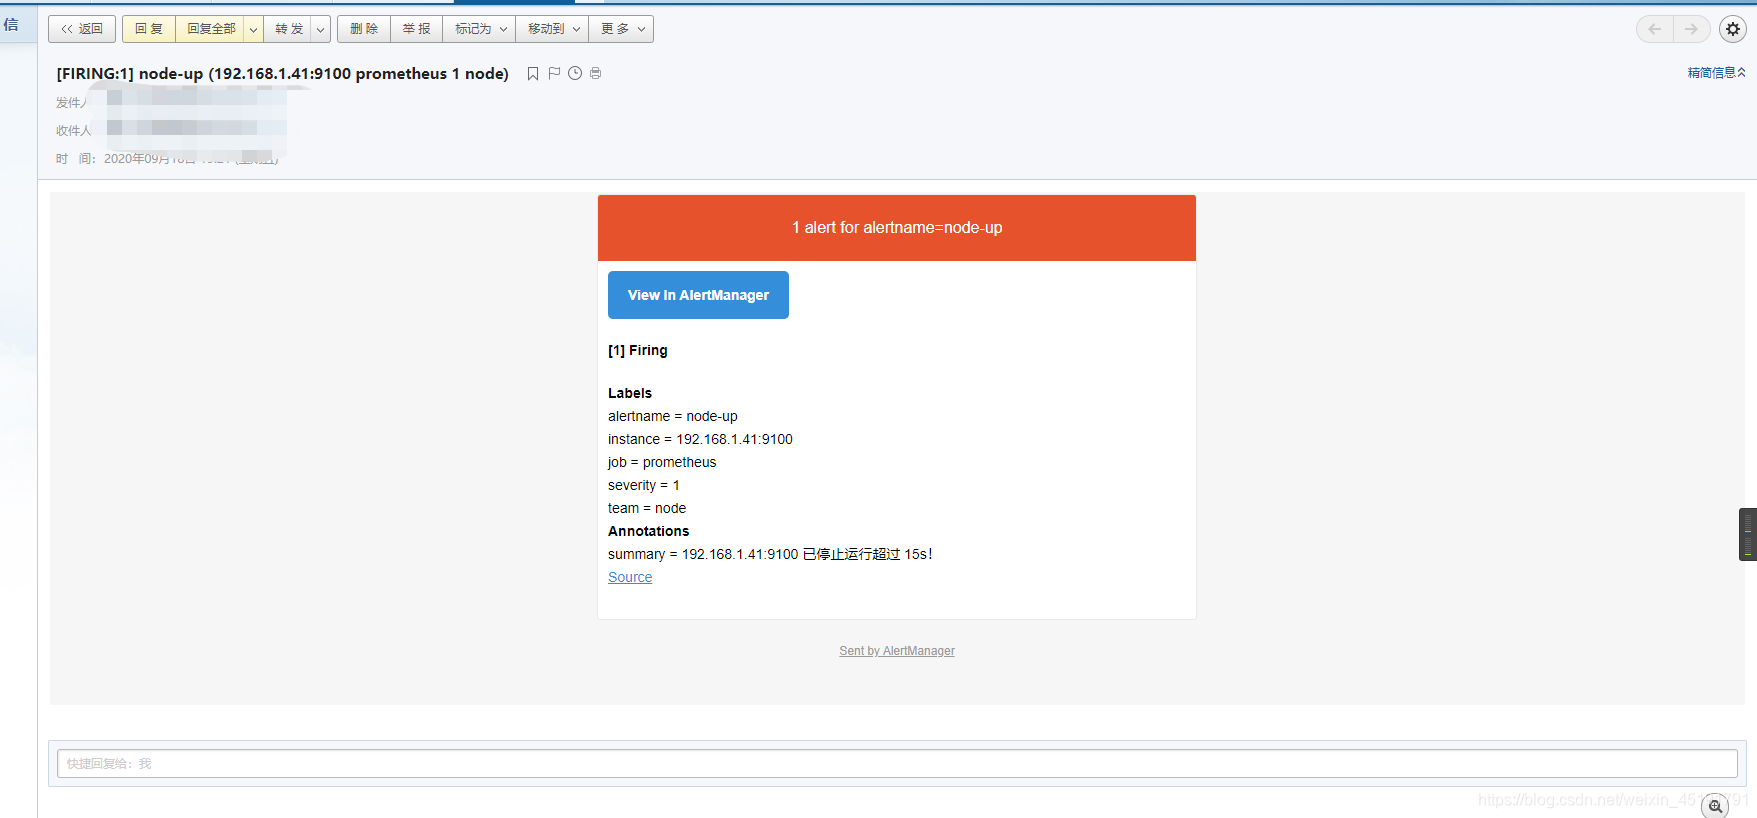Click the '[1] Firing' heading

(638, 350)
